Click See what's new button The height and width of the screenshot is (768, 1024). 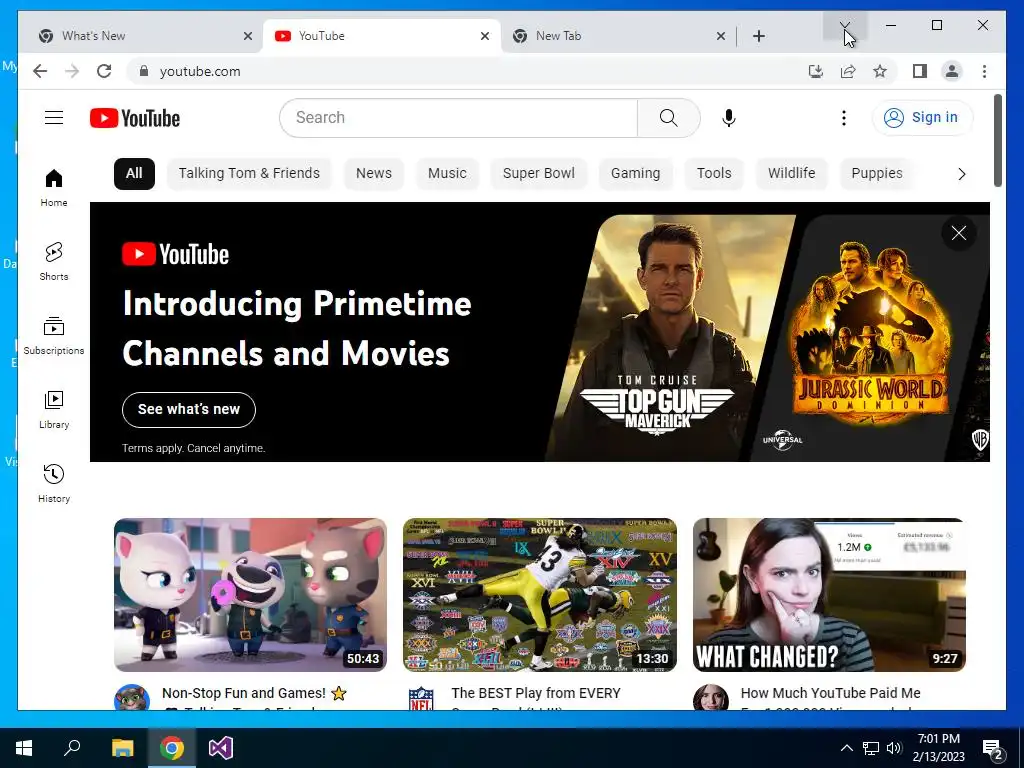(x=189, y=409)
